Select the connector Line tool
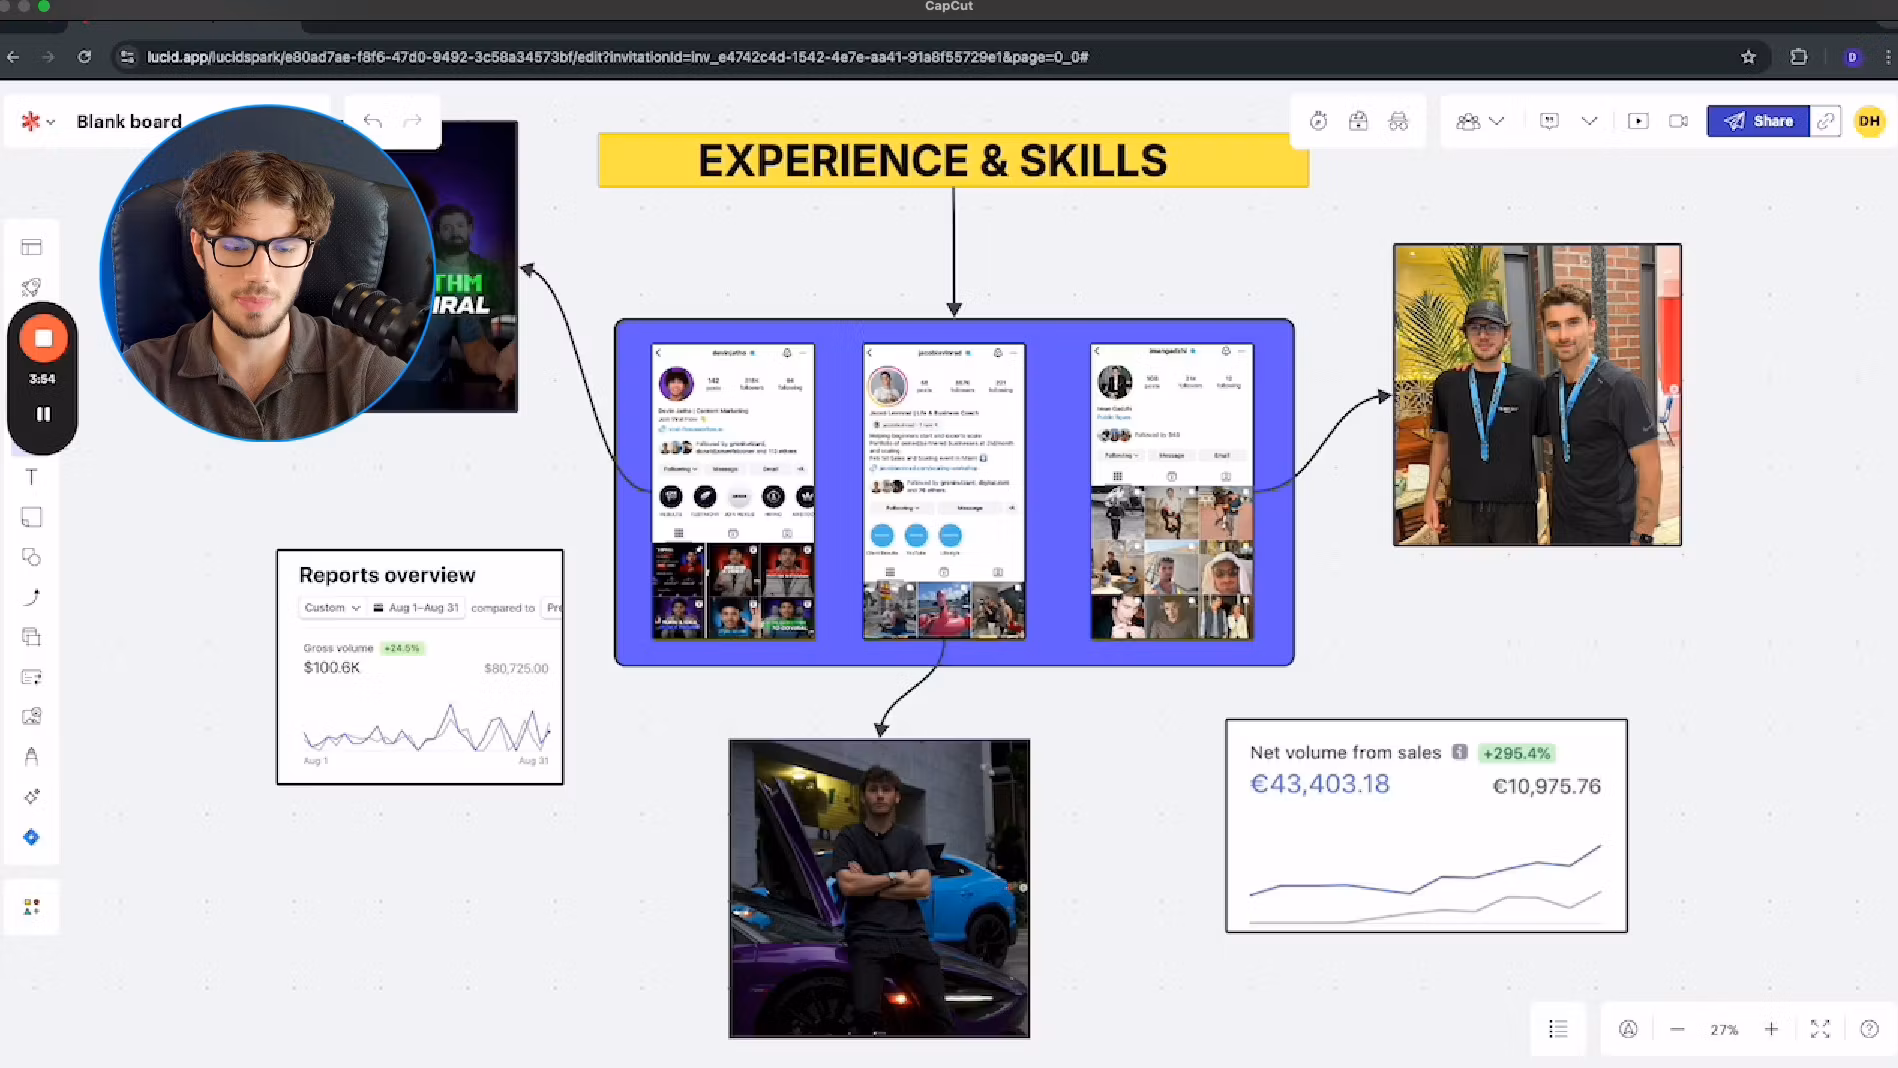Image resolution: width=1898 pixels, height=1068 pixels. point(31,597)
